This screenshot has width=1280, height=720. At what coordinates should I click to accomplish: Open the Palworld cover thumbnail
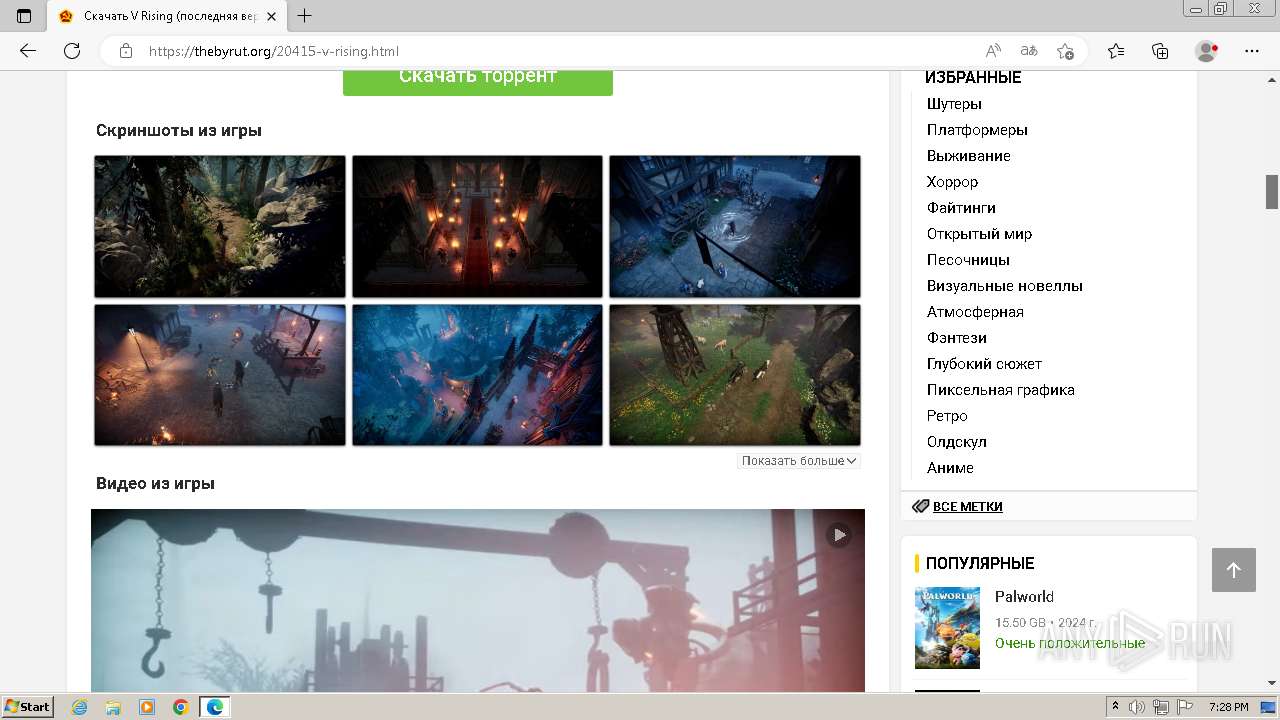coord(947,628)
